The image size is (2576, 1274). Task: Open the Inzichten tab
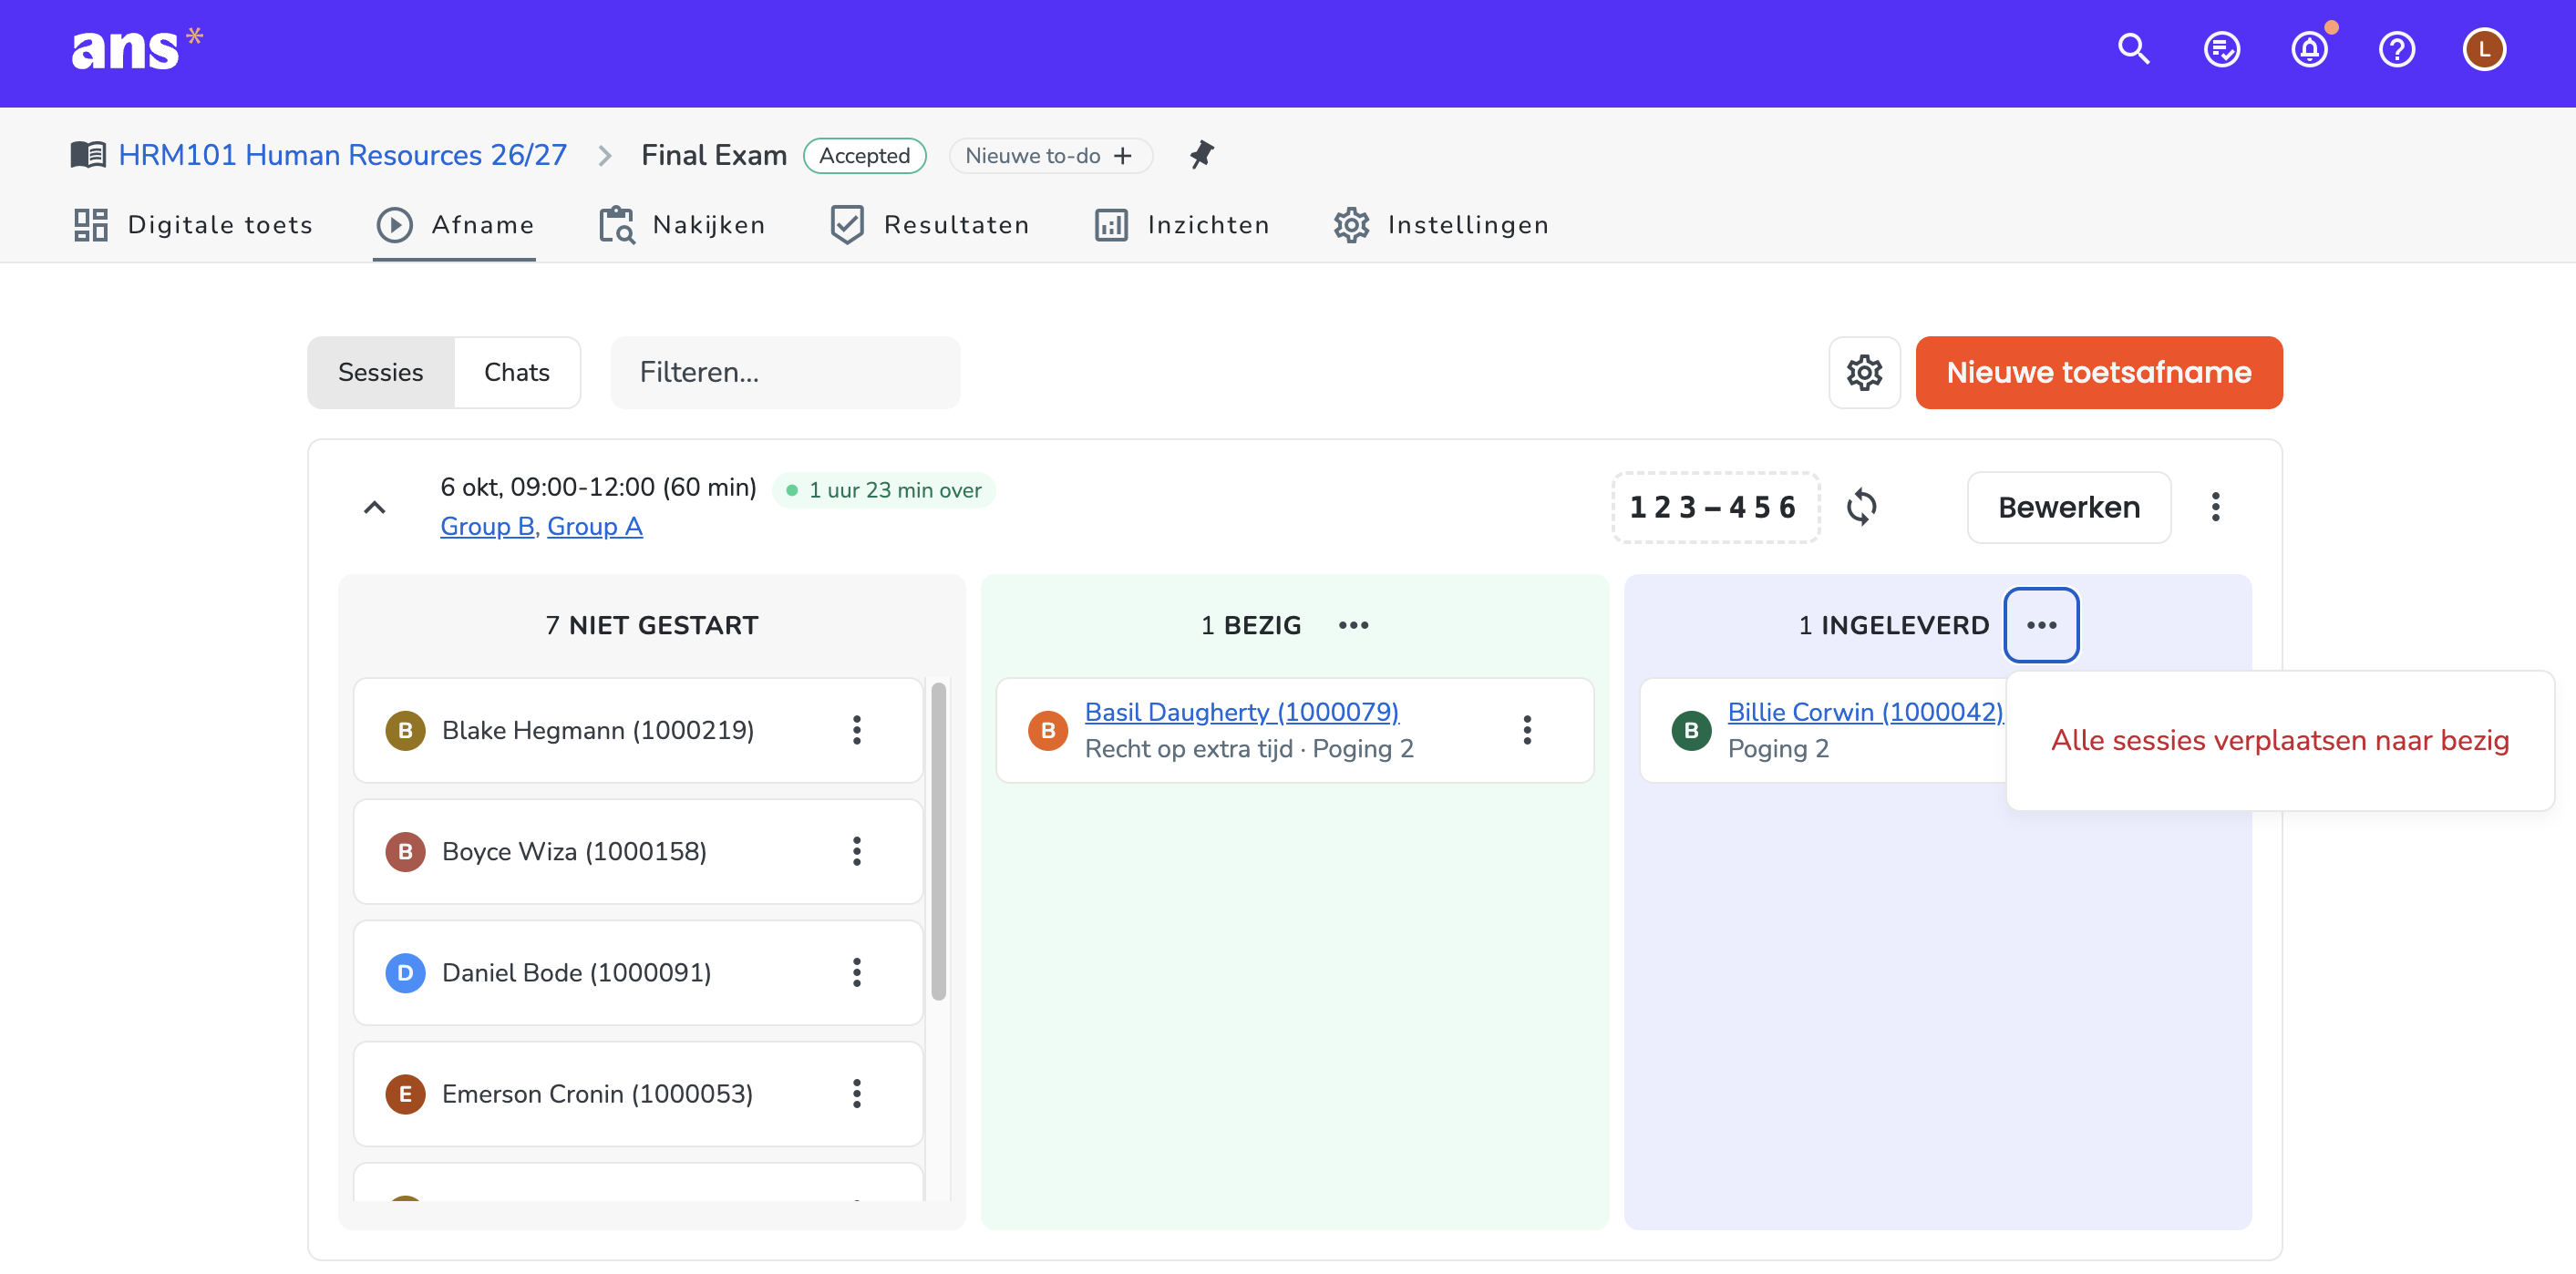[x=1182, y=225]
